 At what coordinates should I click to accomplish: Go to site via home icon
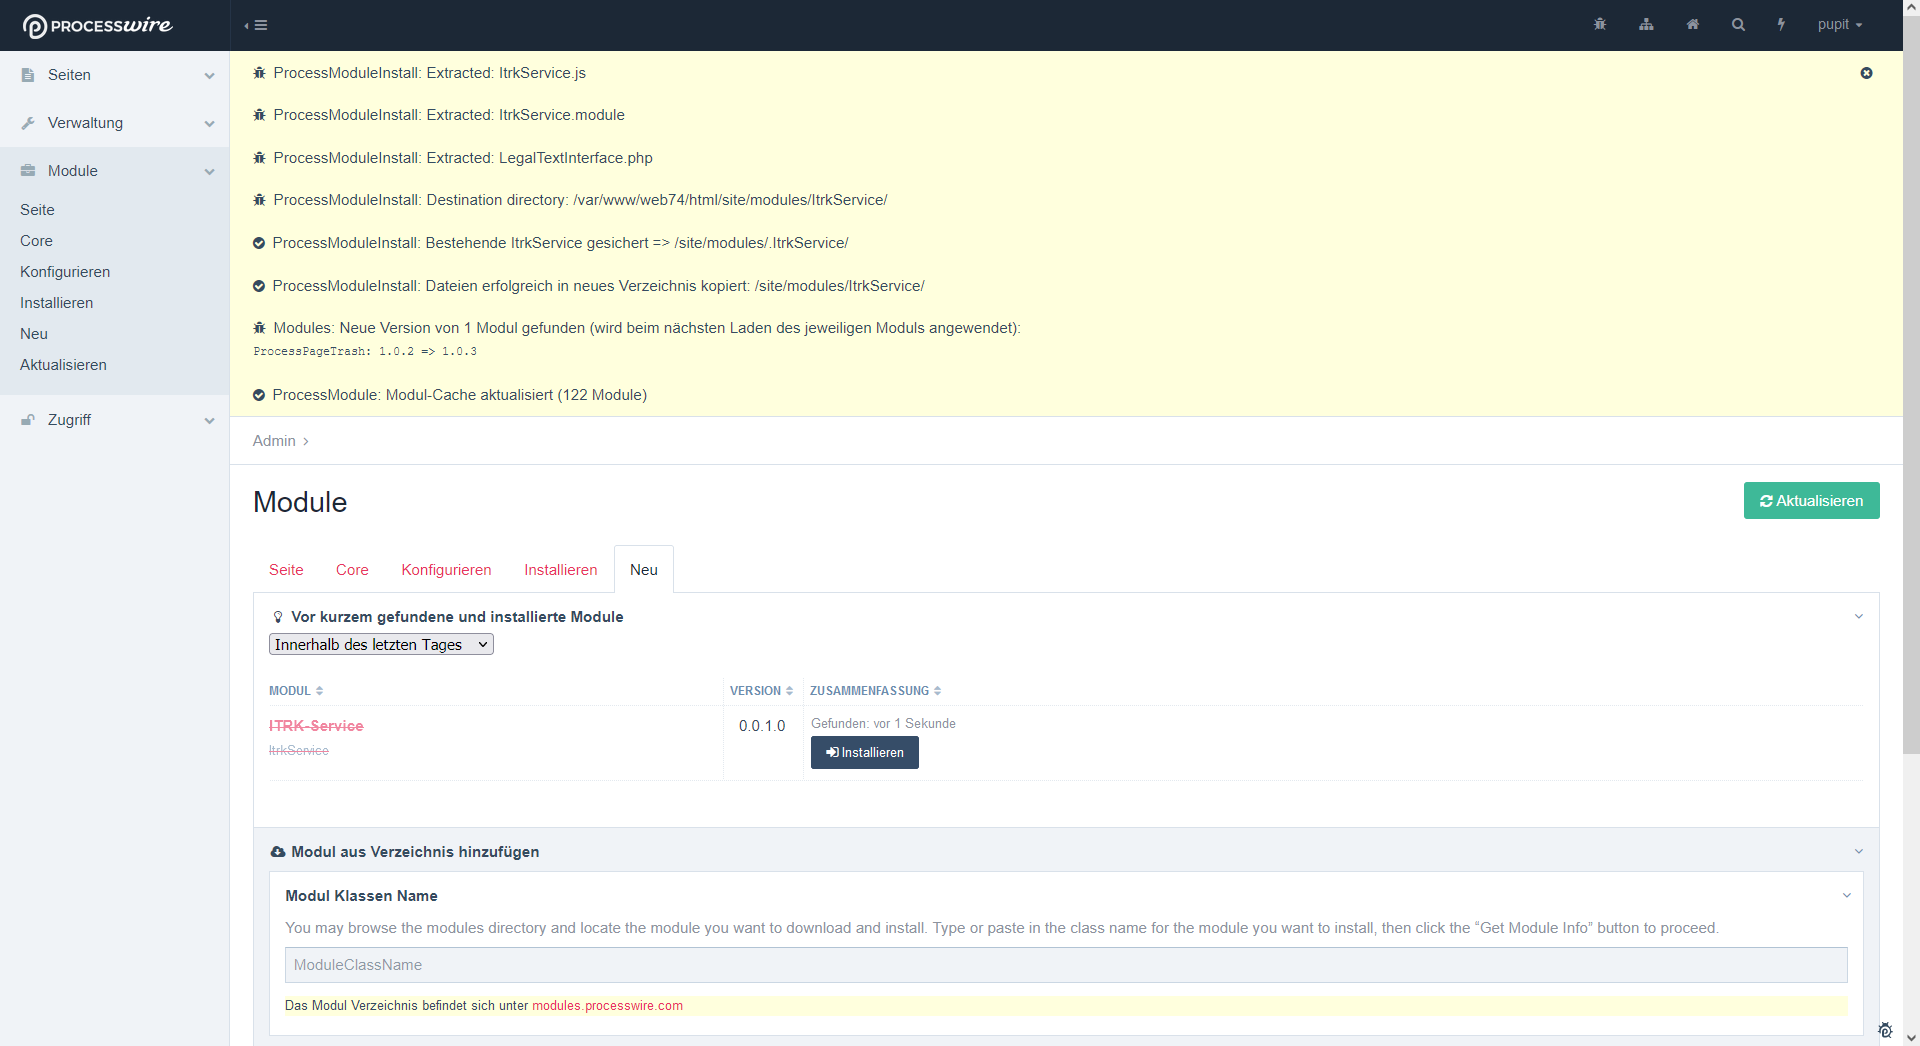point(1692,24)
